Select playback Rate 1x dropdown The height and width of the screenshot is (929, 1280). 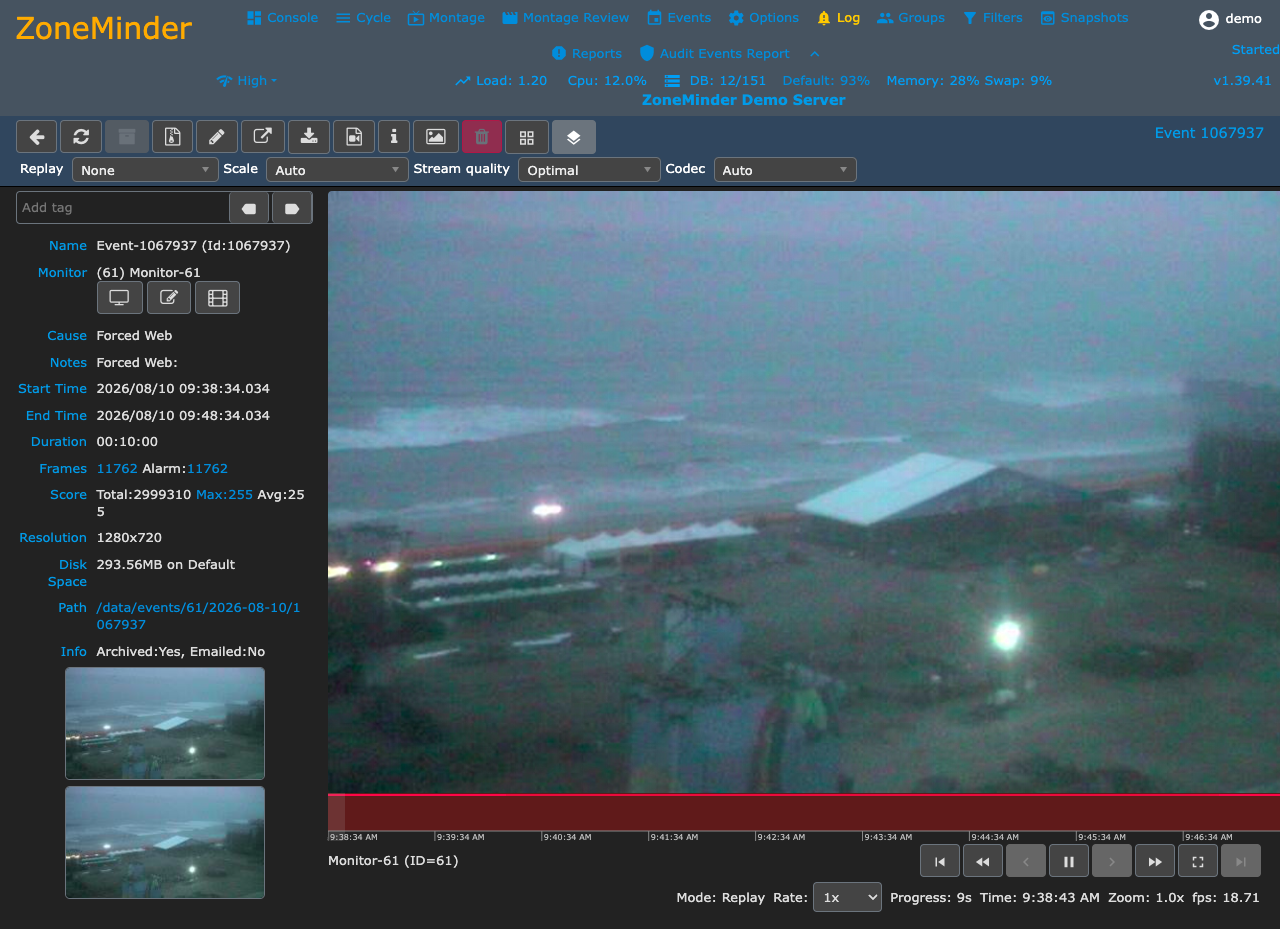click(x=847, y=897)
